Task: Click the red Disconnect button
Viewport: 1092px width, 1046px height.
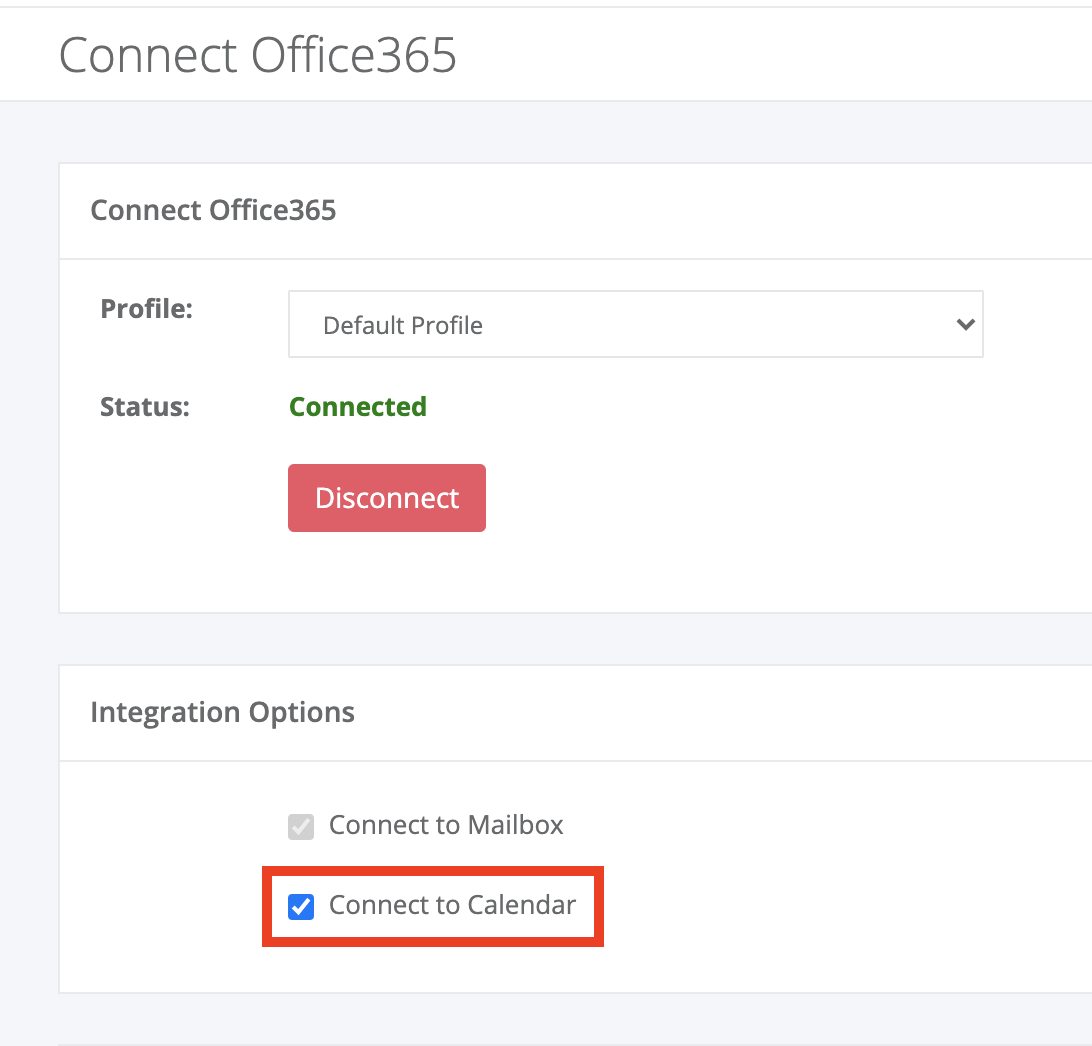Action: coord(387,498)
